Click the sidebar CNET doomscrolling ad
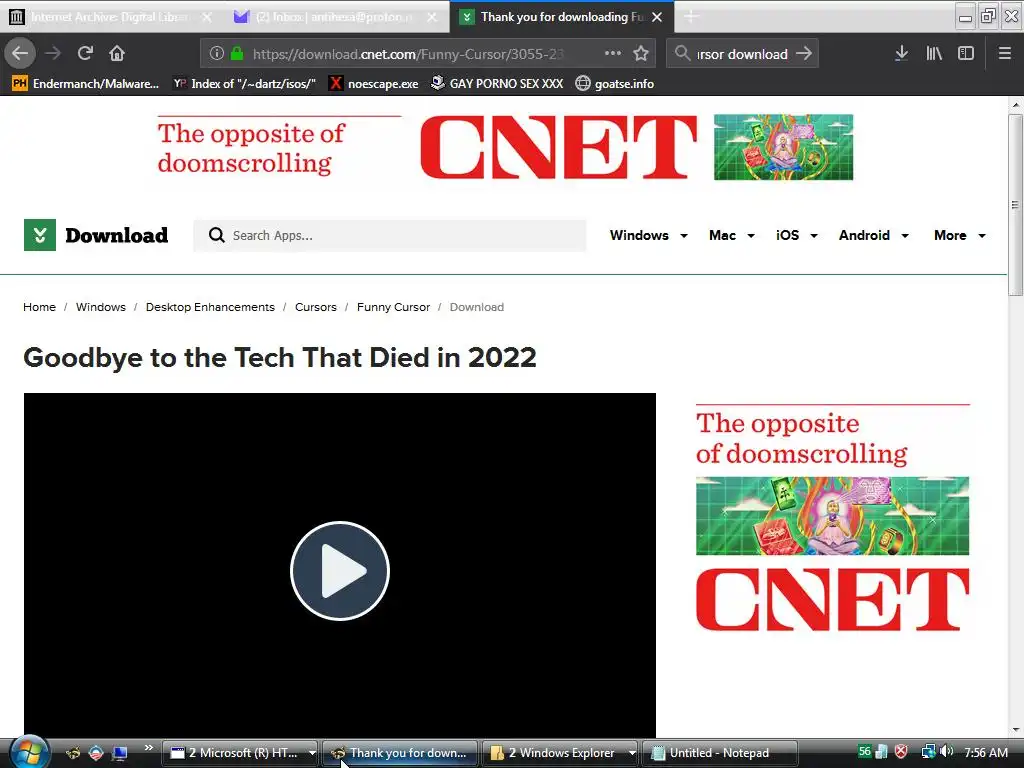Image resolution: width=1024 pixels, height=768 pixels. (833, 517)
